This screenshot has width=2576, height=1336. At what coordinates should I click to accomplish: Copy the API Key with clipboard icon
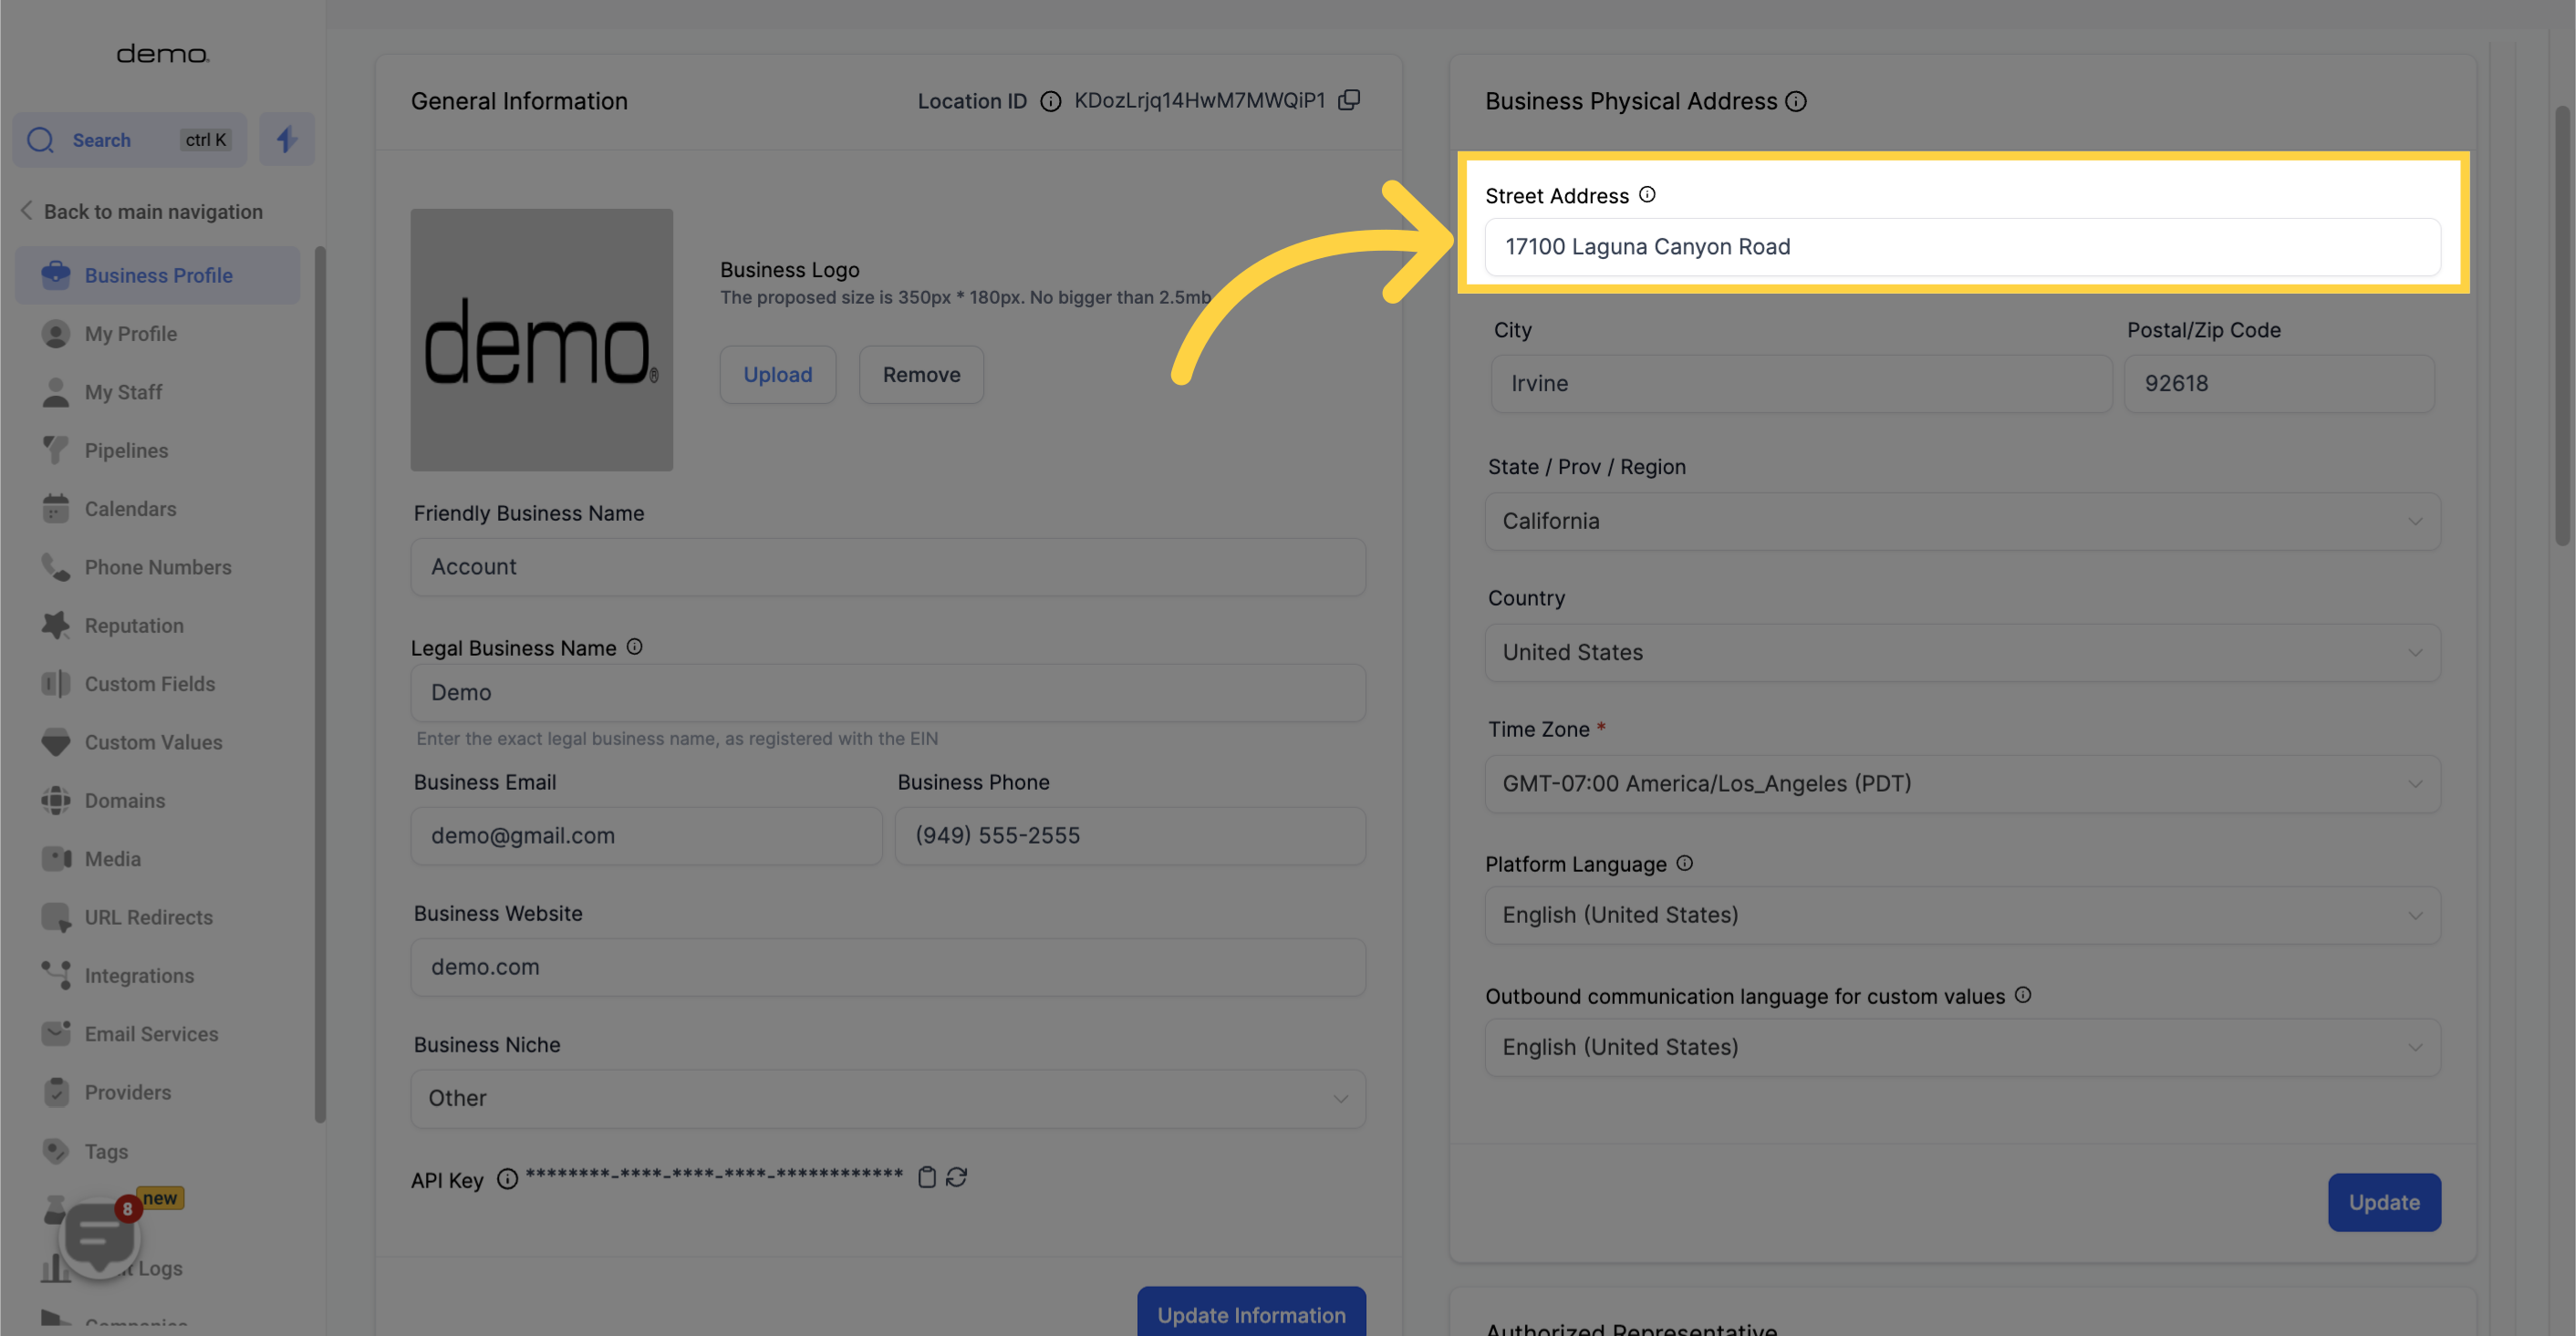(x=927, y=1177)
